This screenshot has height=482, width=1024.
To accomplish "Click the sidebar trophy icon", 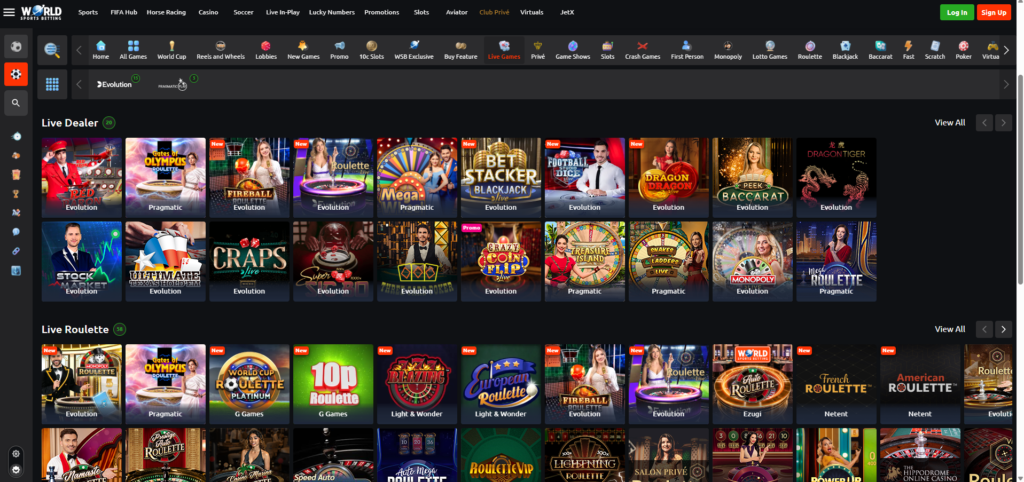I will (x=16, y=194).
